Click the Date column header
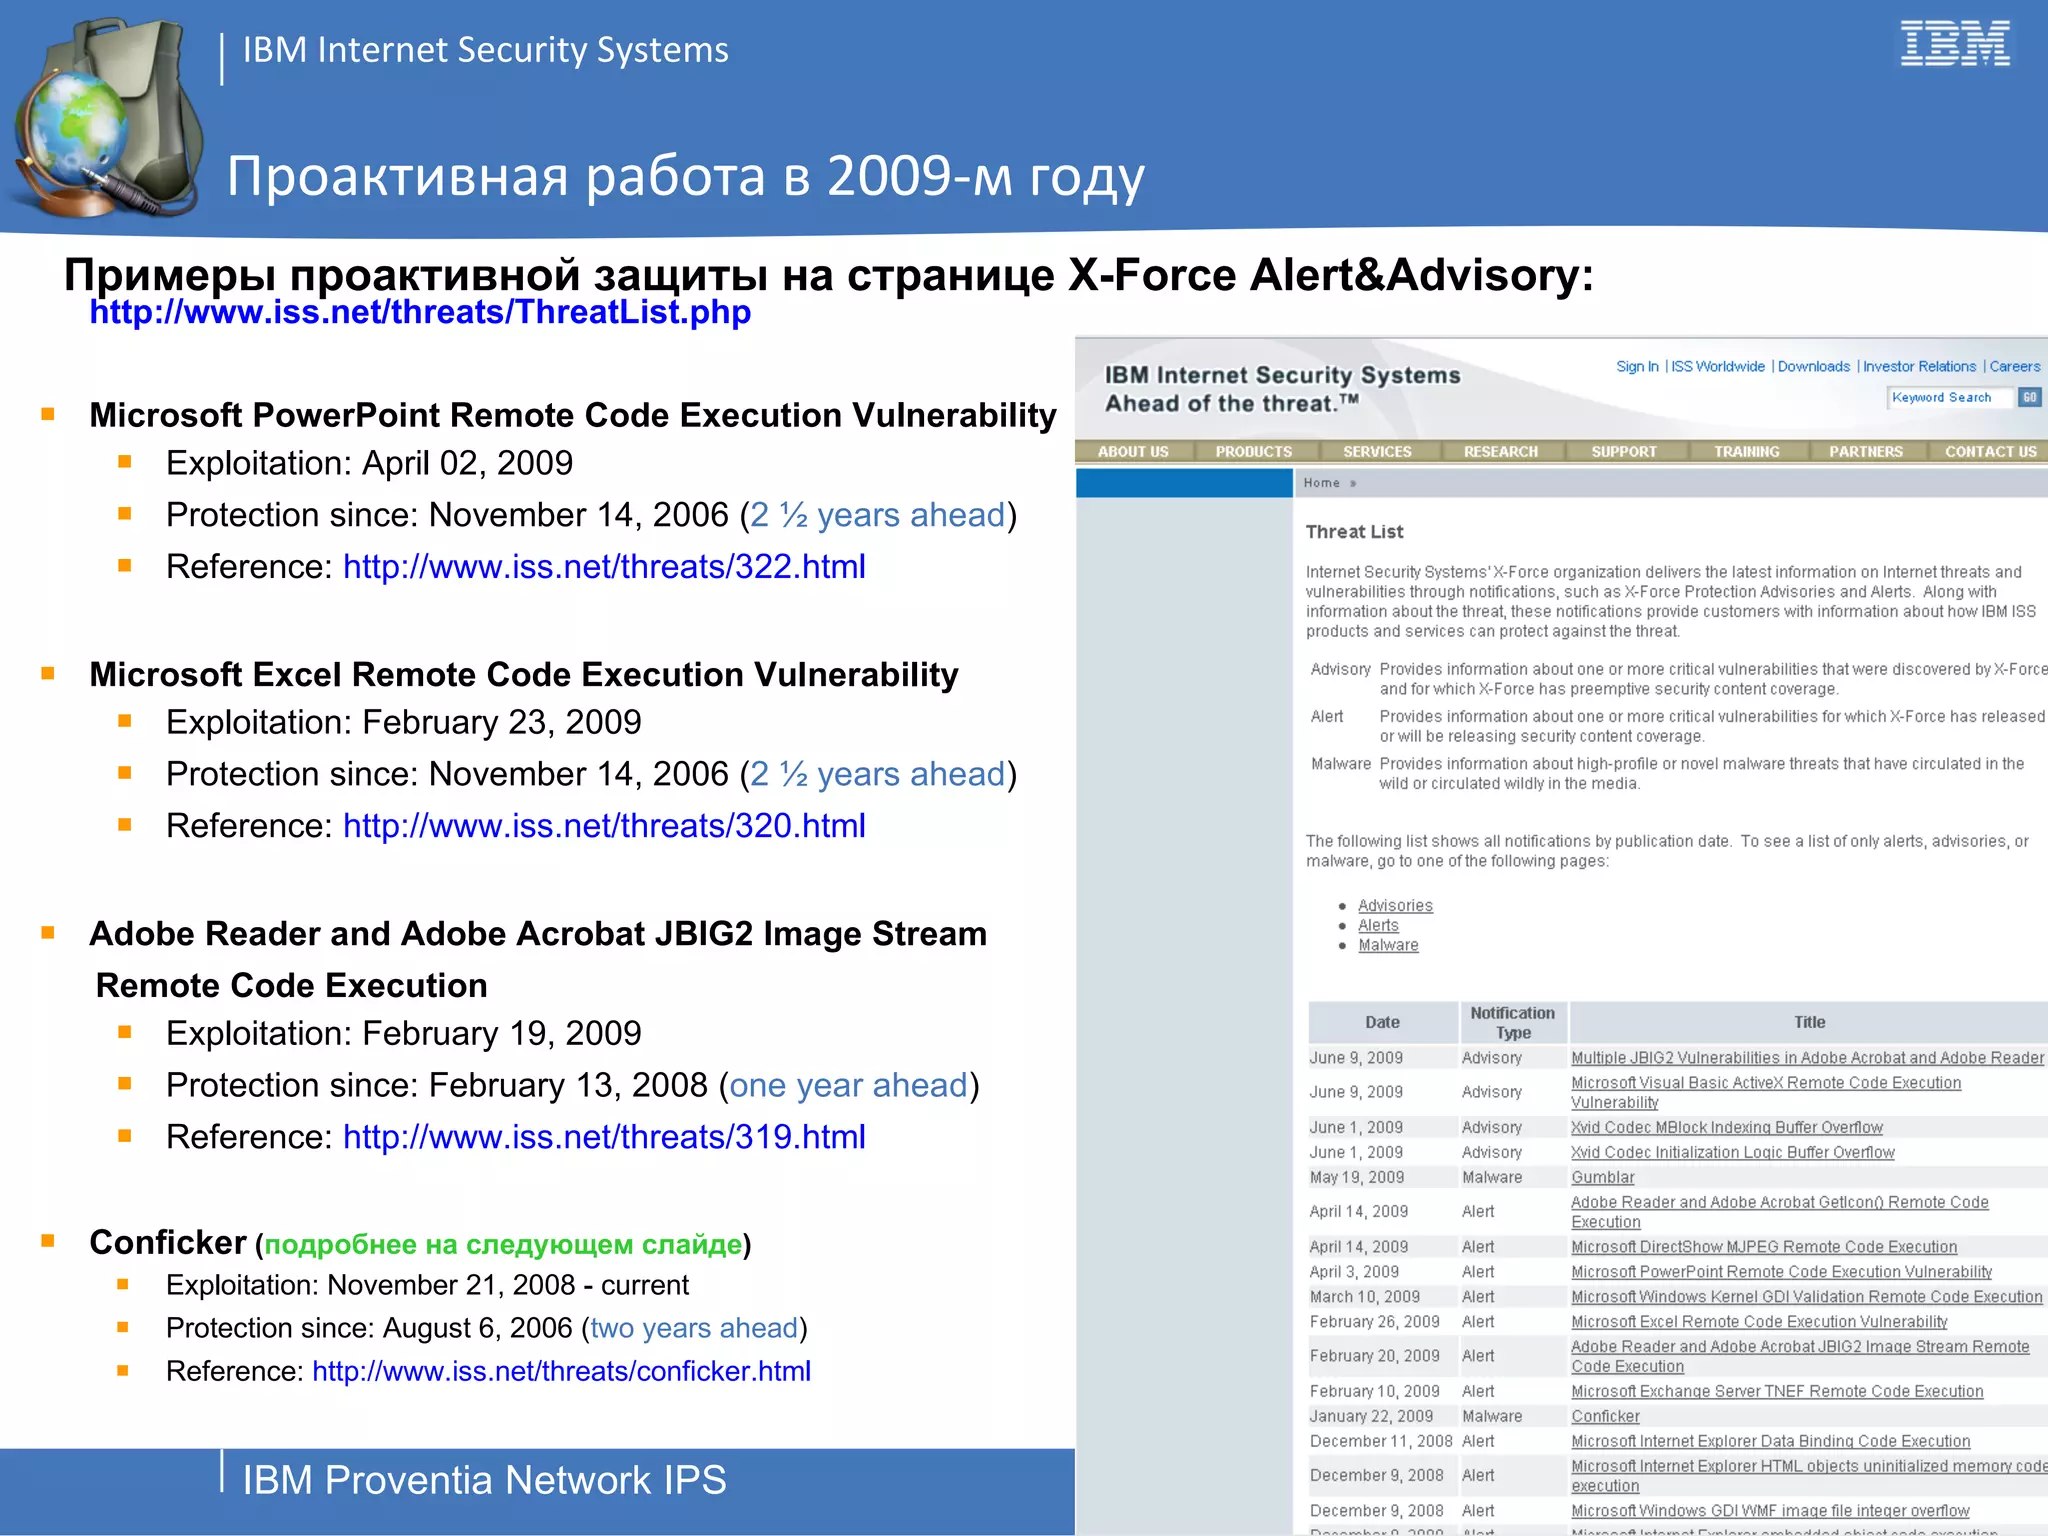 (1383, 1023)
